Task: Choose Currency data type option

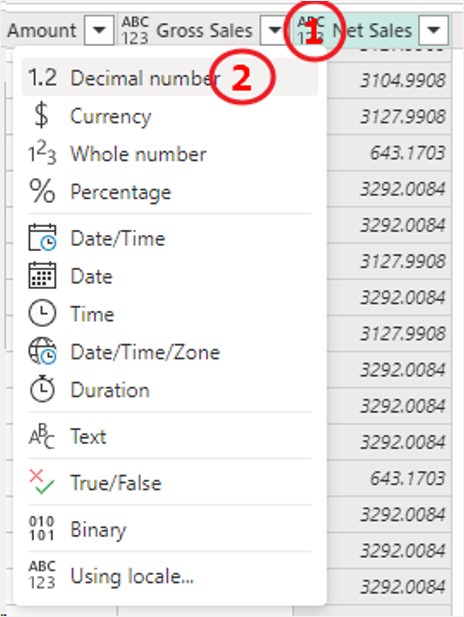Action: [169, 116]
